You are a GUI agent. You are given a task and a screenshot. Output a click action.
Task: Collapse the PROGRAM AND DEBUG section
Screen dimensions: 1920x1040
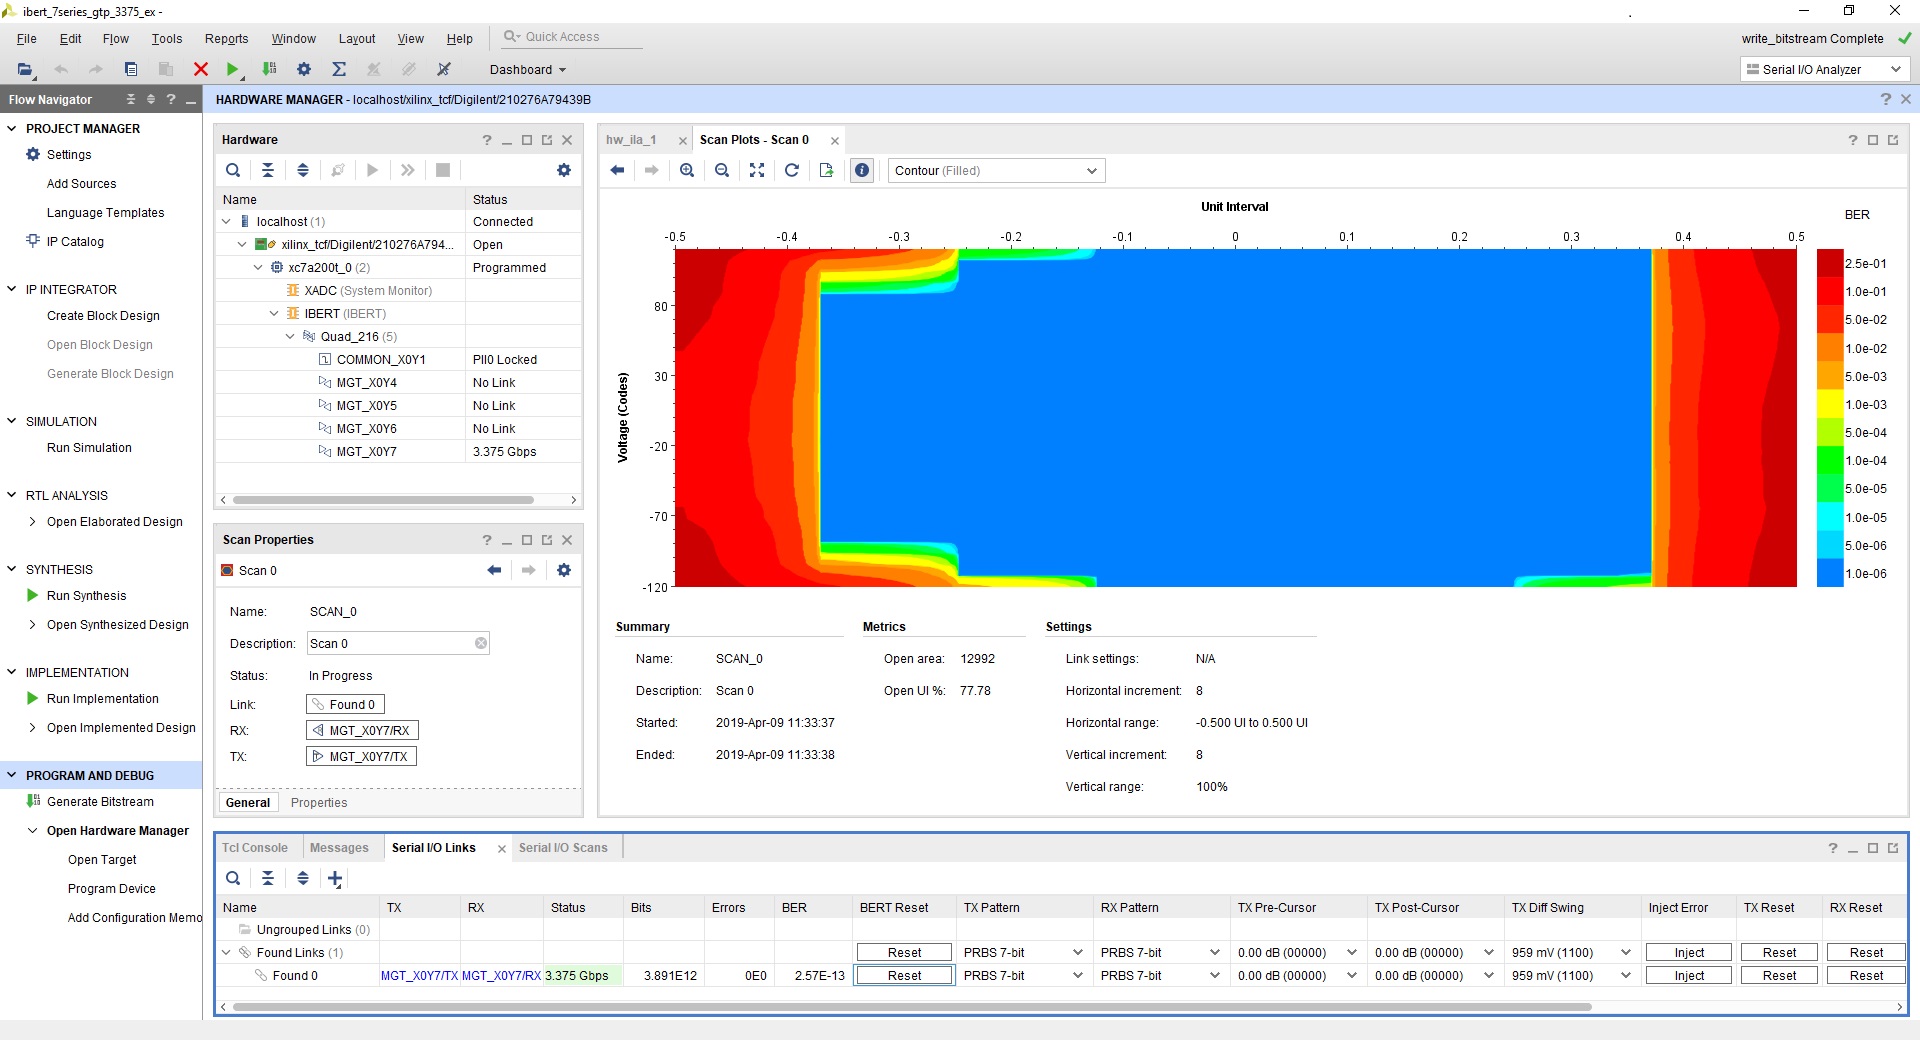pos(12,775)
